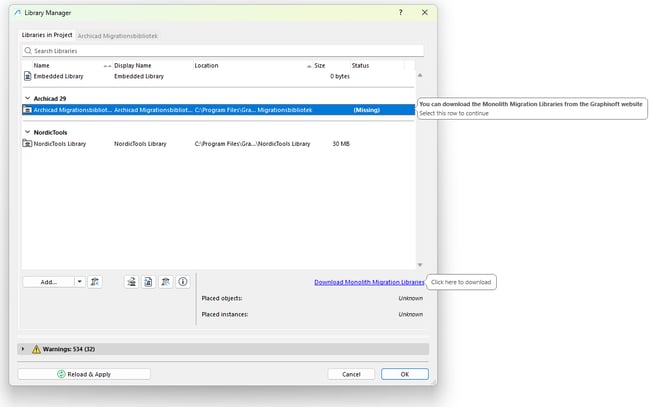
Task: Click the Cancel button
Action: 351,374
